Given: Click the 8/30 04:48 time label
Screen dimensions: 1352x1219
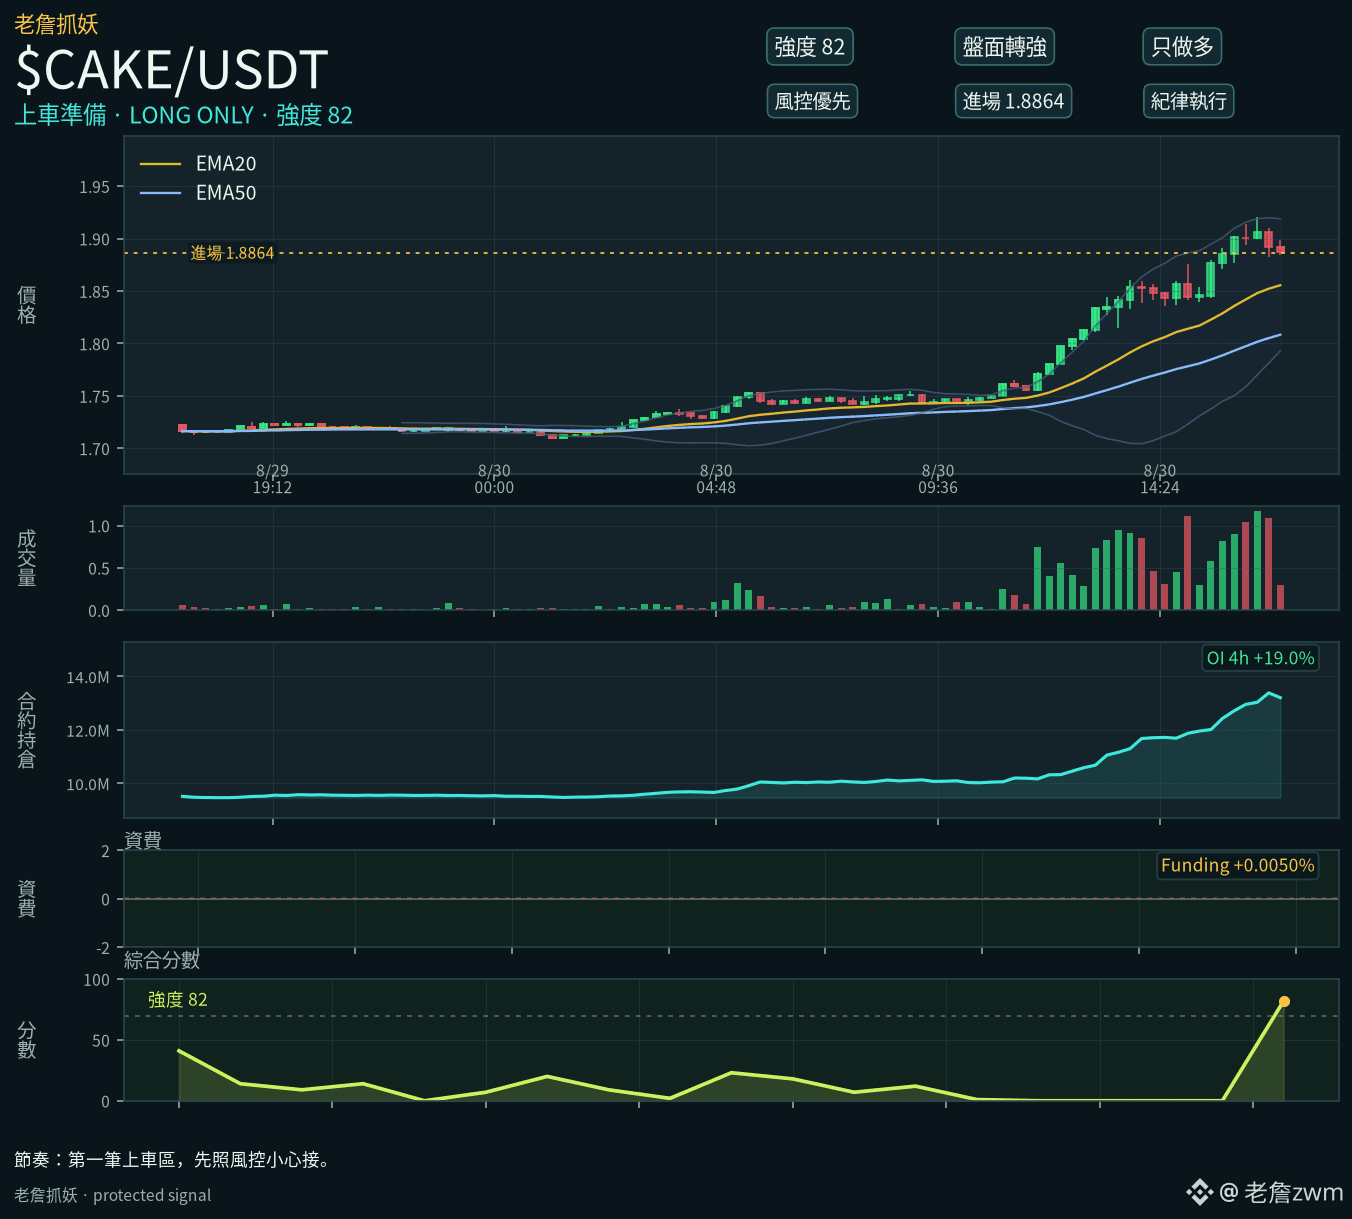Looking at the screenshot, I should pos(716,479).
